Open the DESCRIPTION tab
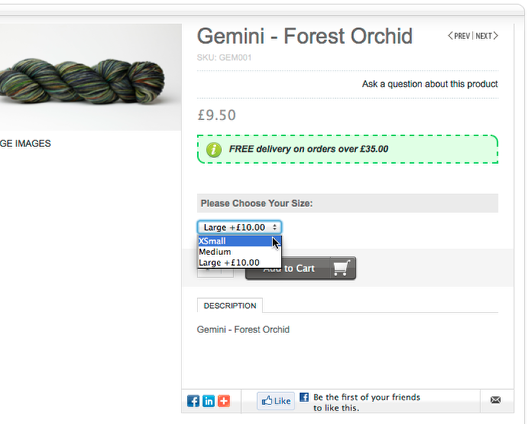This screenshot has width=532, height=424. 230,306
